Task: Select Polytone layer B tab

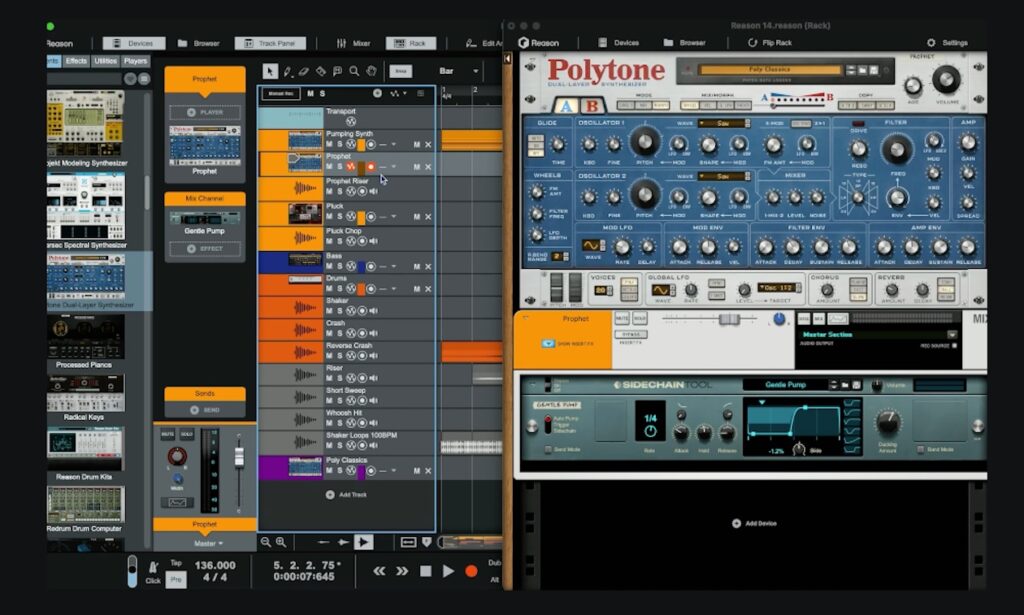Action: 592,106
